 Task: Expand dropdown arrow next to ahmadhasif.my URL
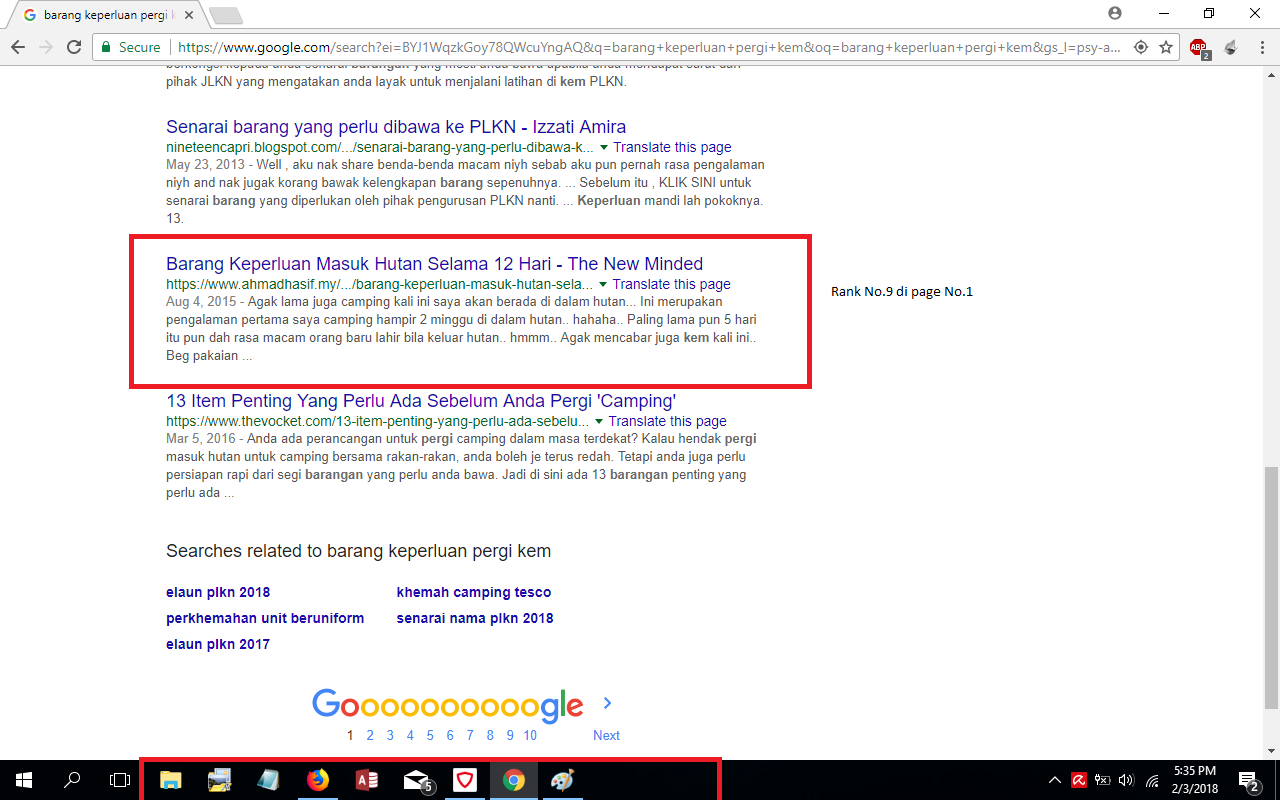pyautogui.click(x=603, y=284)
